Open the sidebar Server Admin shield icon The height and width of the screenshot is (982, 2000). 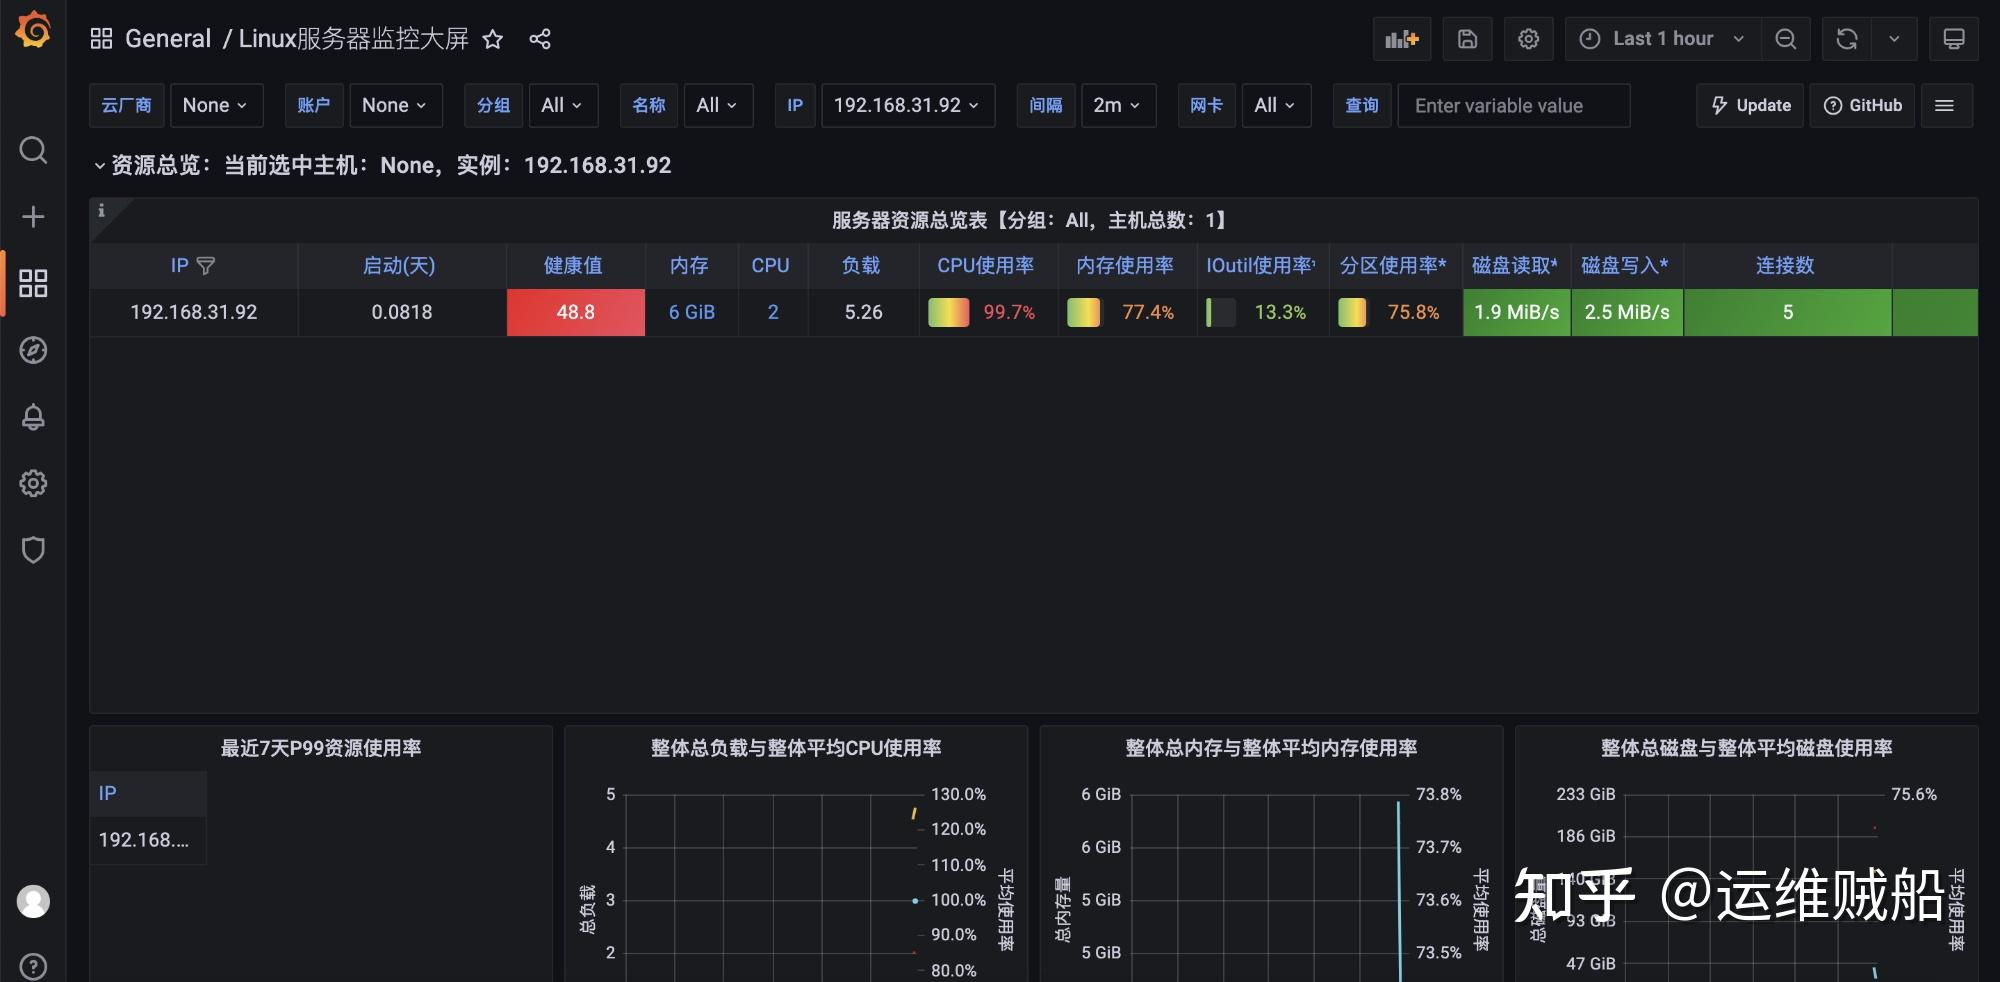pyautogui.click(x=33, y=550)
